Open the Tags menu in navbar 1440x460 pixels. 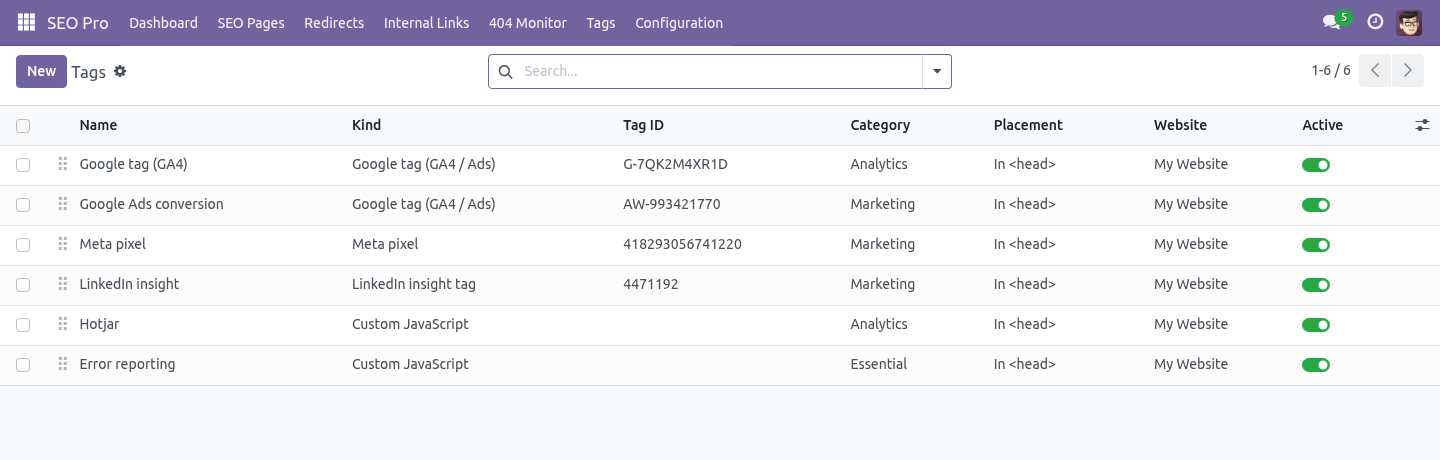pos(601,22)
